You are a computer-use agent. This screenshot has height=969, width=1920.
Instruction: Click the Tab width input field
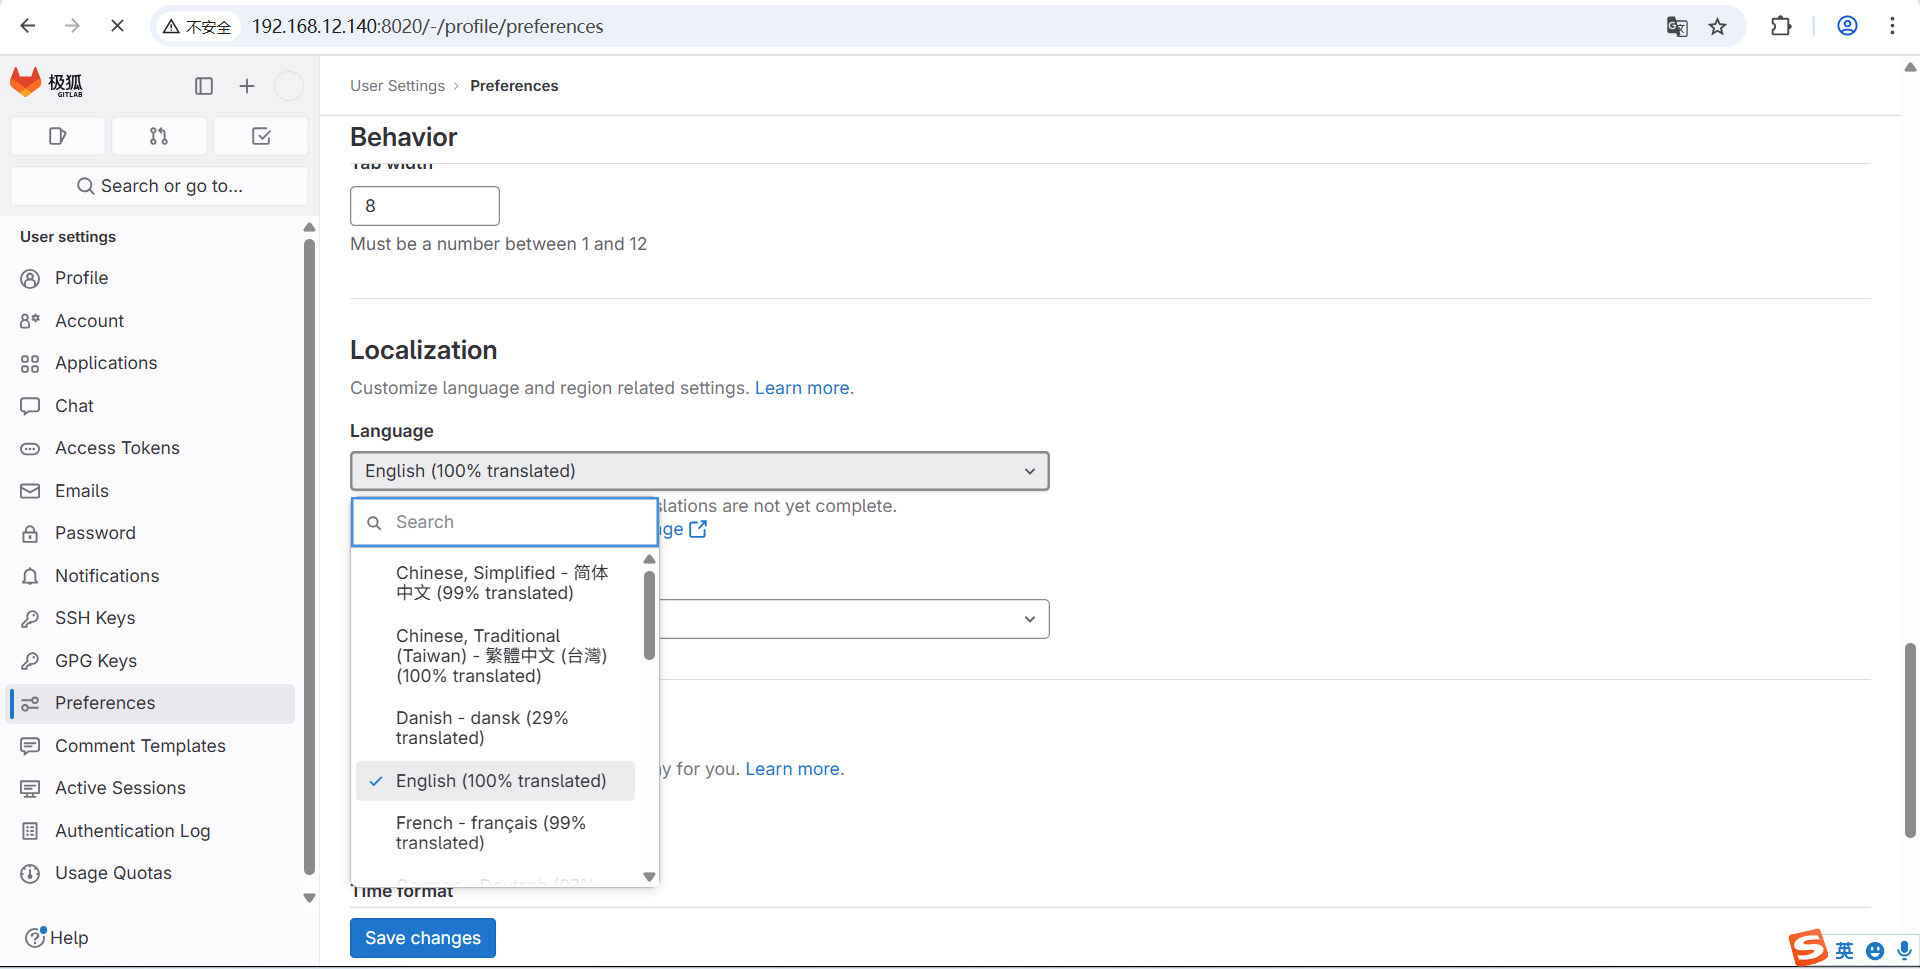425,206
